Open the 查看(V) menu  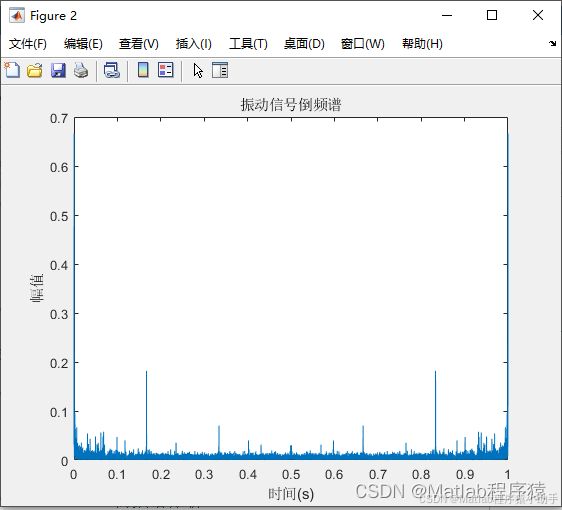point(139,44)
